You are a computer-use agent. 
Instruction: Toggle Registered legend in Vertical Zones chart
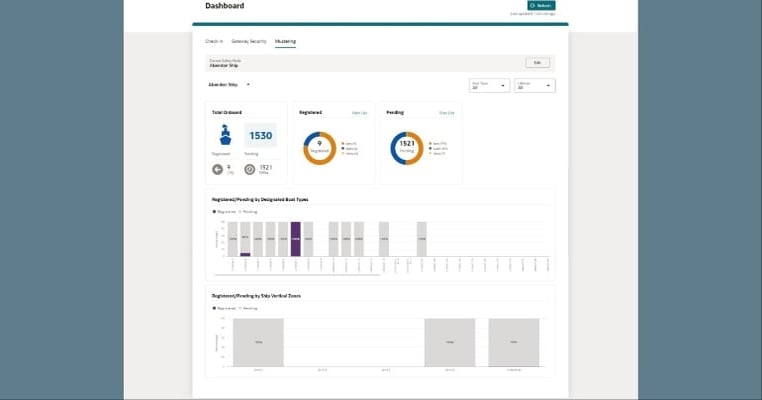click(x=225, y=308)
